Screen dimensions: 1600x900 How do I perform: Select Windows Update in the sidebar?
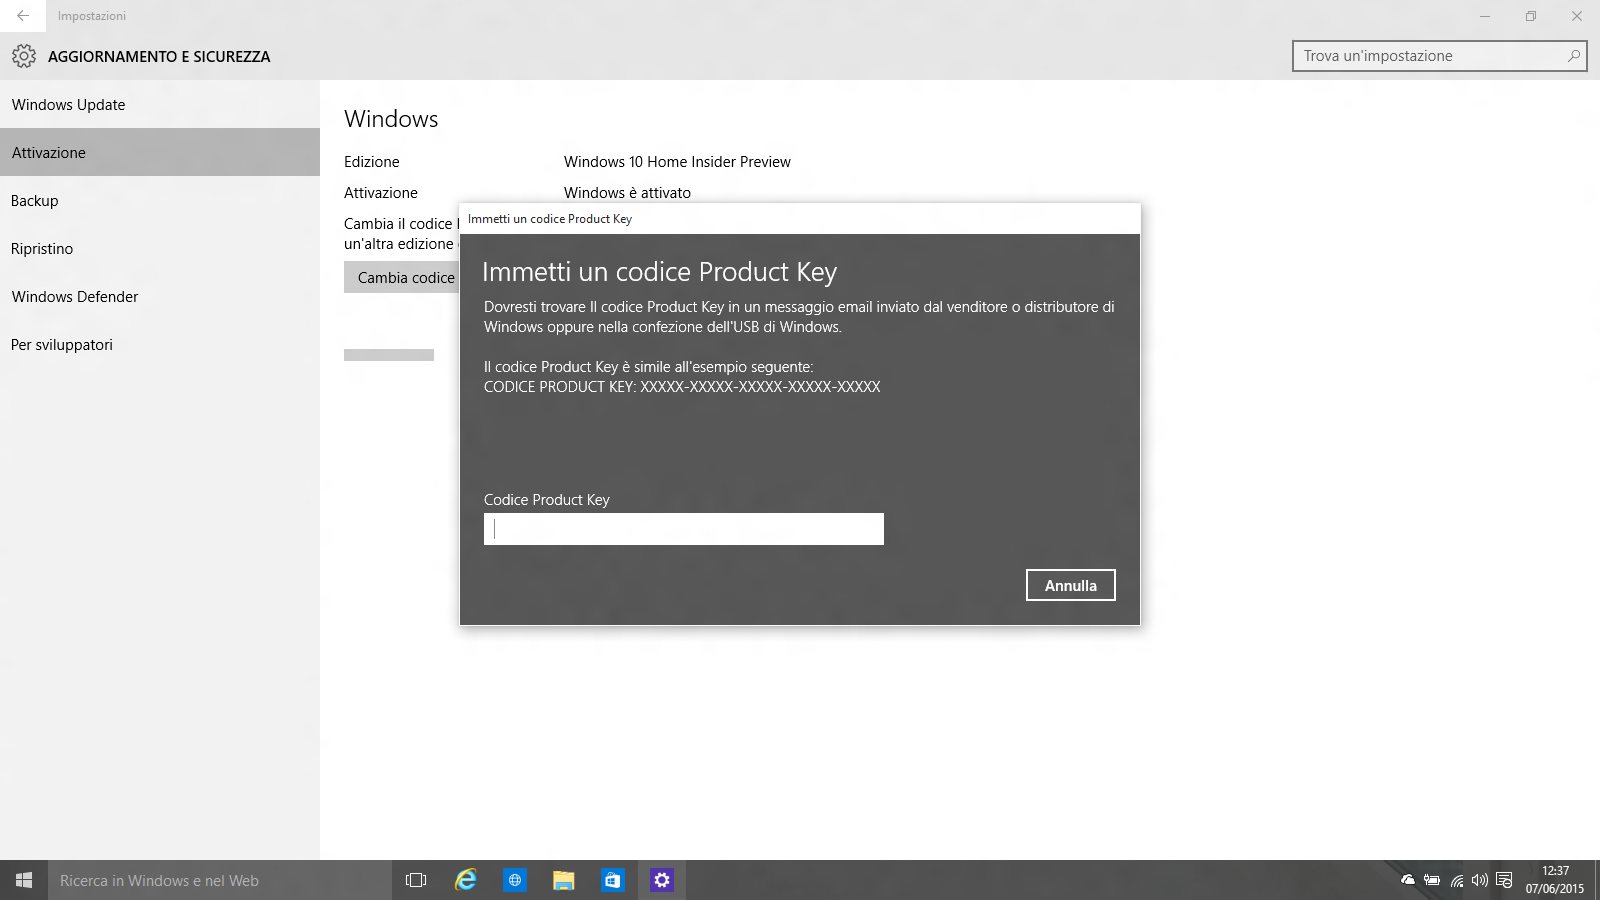click(x=160, y=104)
